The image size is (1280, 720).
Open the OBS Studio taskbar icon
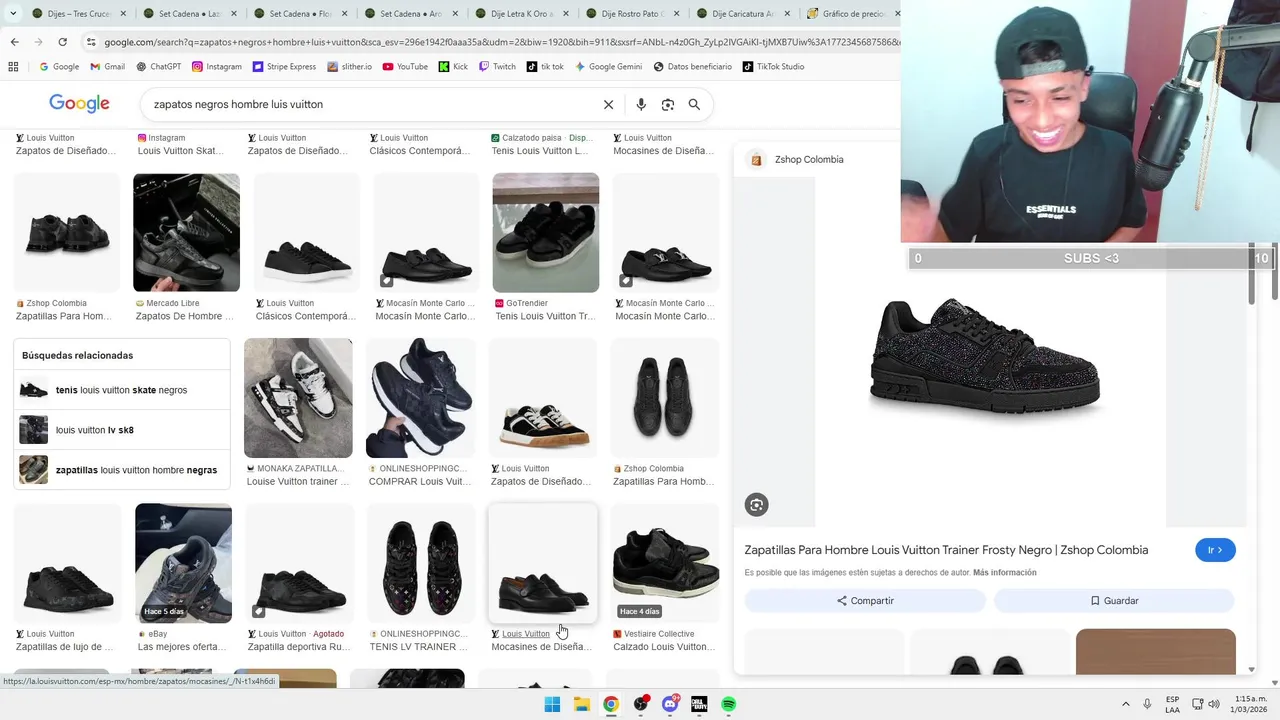(x=641, y=704)
